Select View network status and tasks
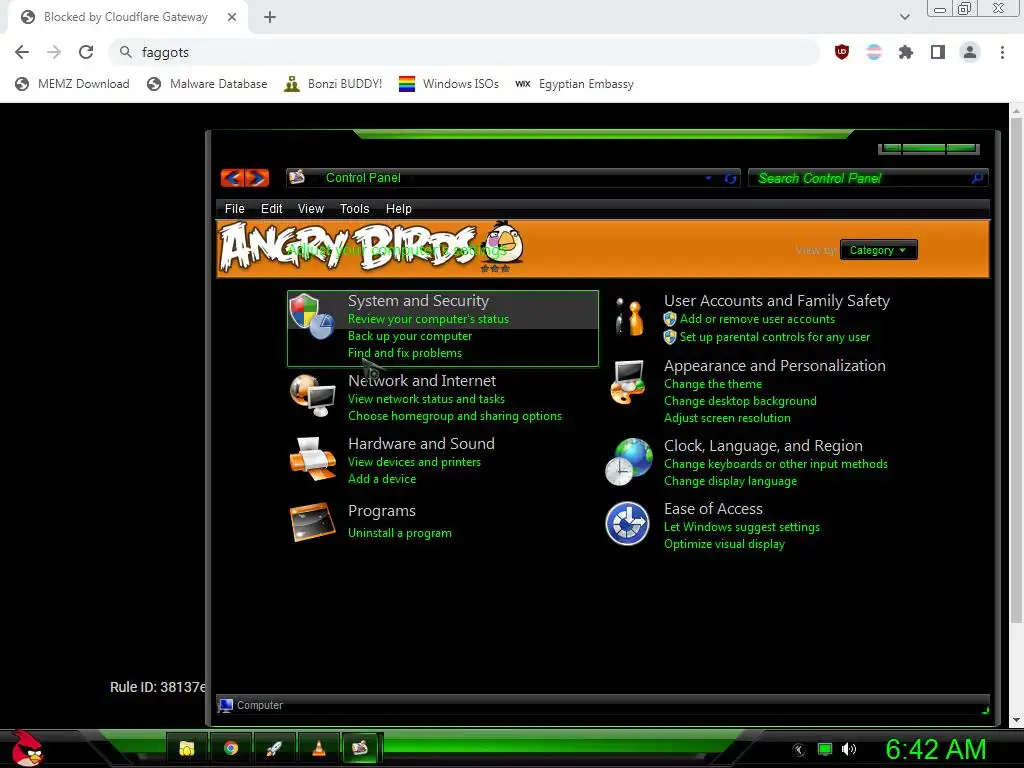The image size is (1024, 768). [426, 398]
